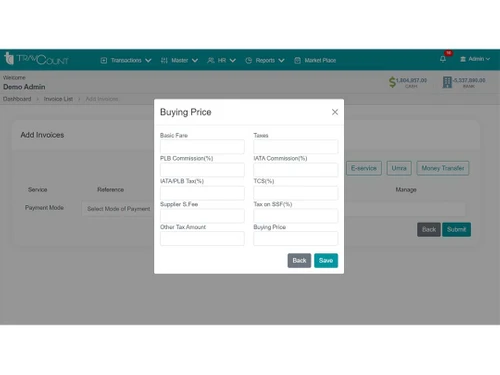Close the Buying Price dialog

coord(335,112)
